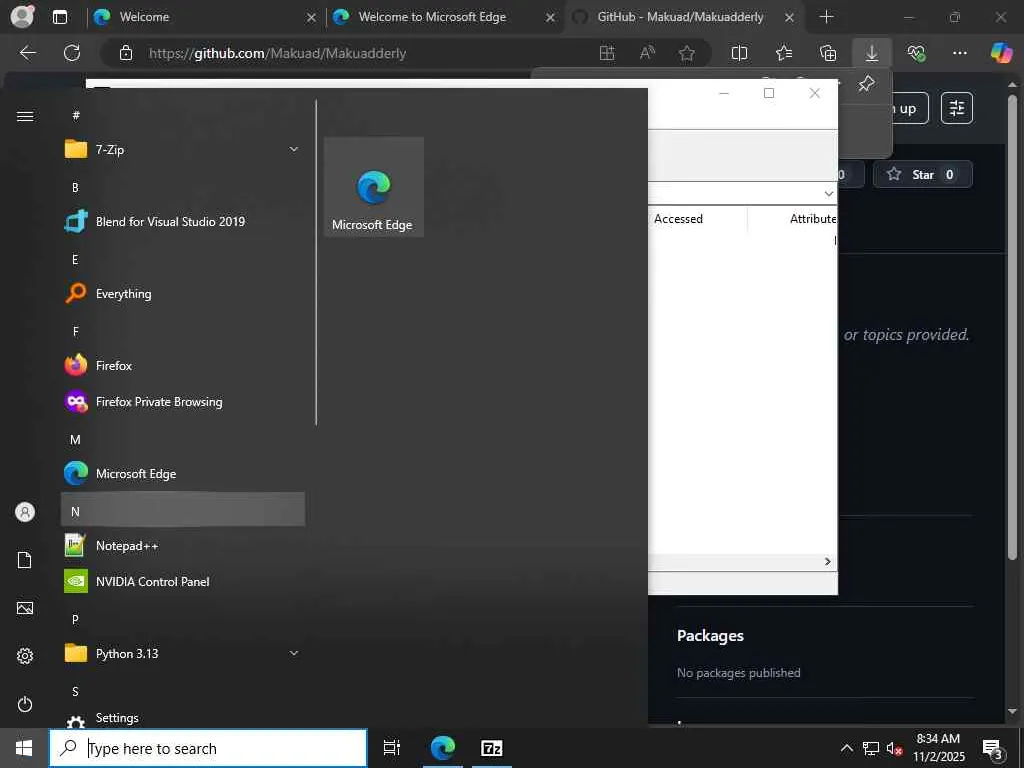Image resolution: width=1024 pixels, height=768 pixels.
Task: Open GitHub appearance settings button
Action: coord(957,108)
